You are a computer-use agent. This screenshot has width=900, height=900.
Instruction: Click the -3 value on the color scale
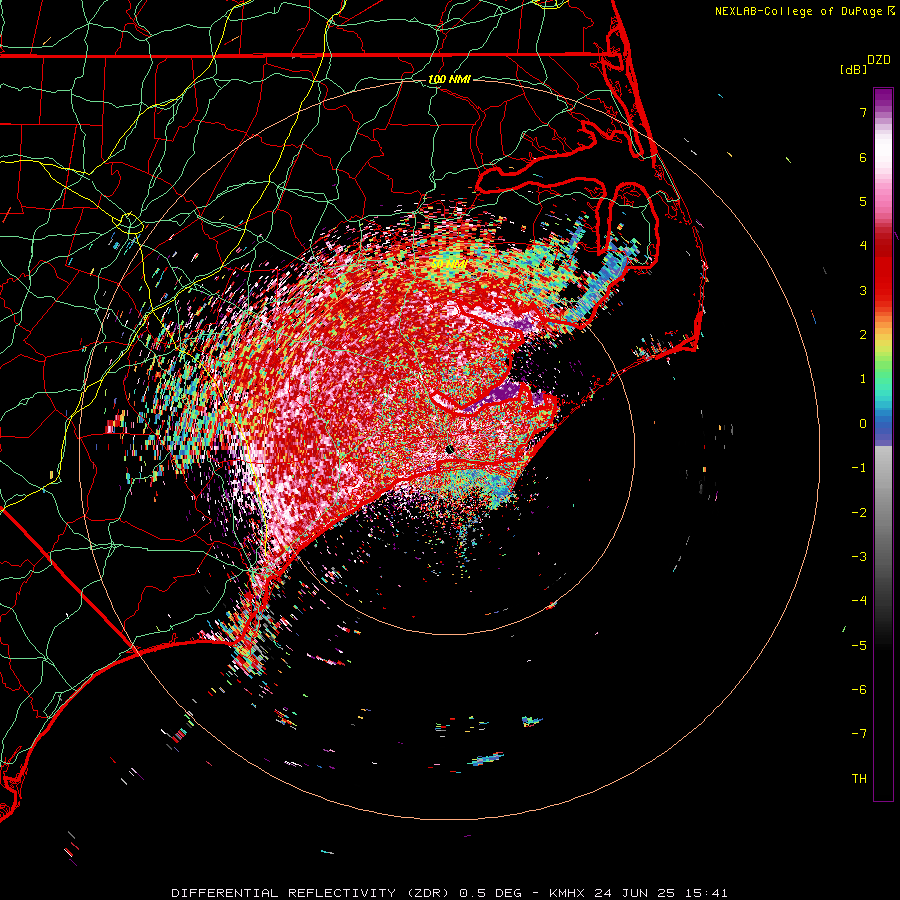click(x=859, y=557)
